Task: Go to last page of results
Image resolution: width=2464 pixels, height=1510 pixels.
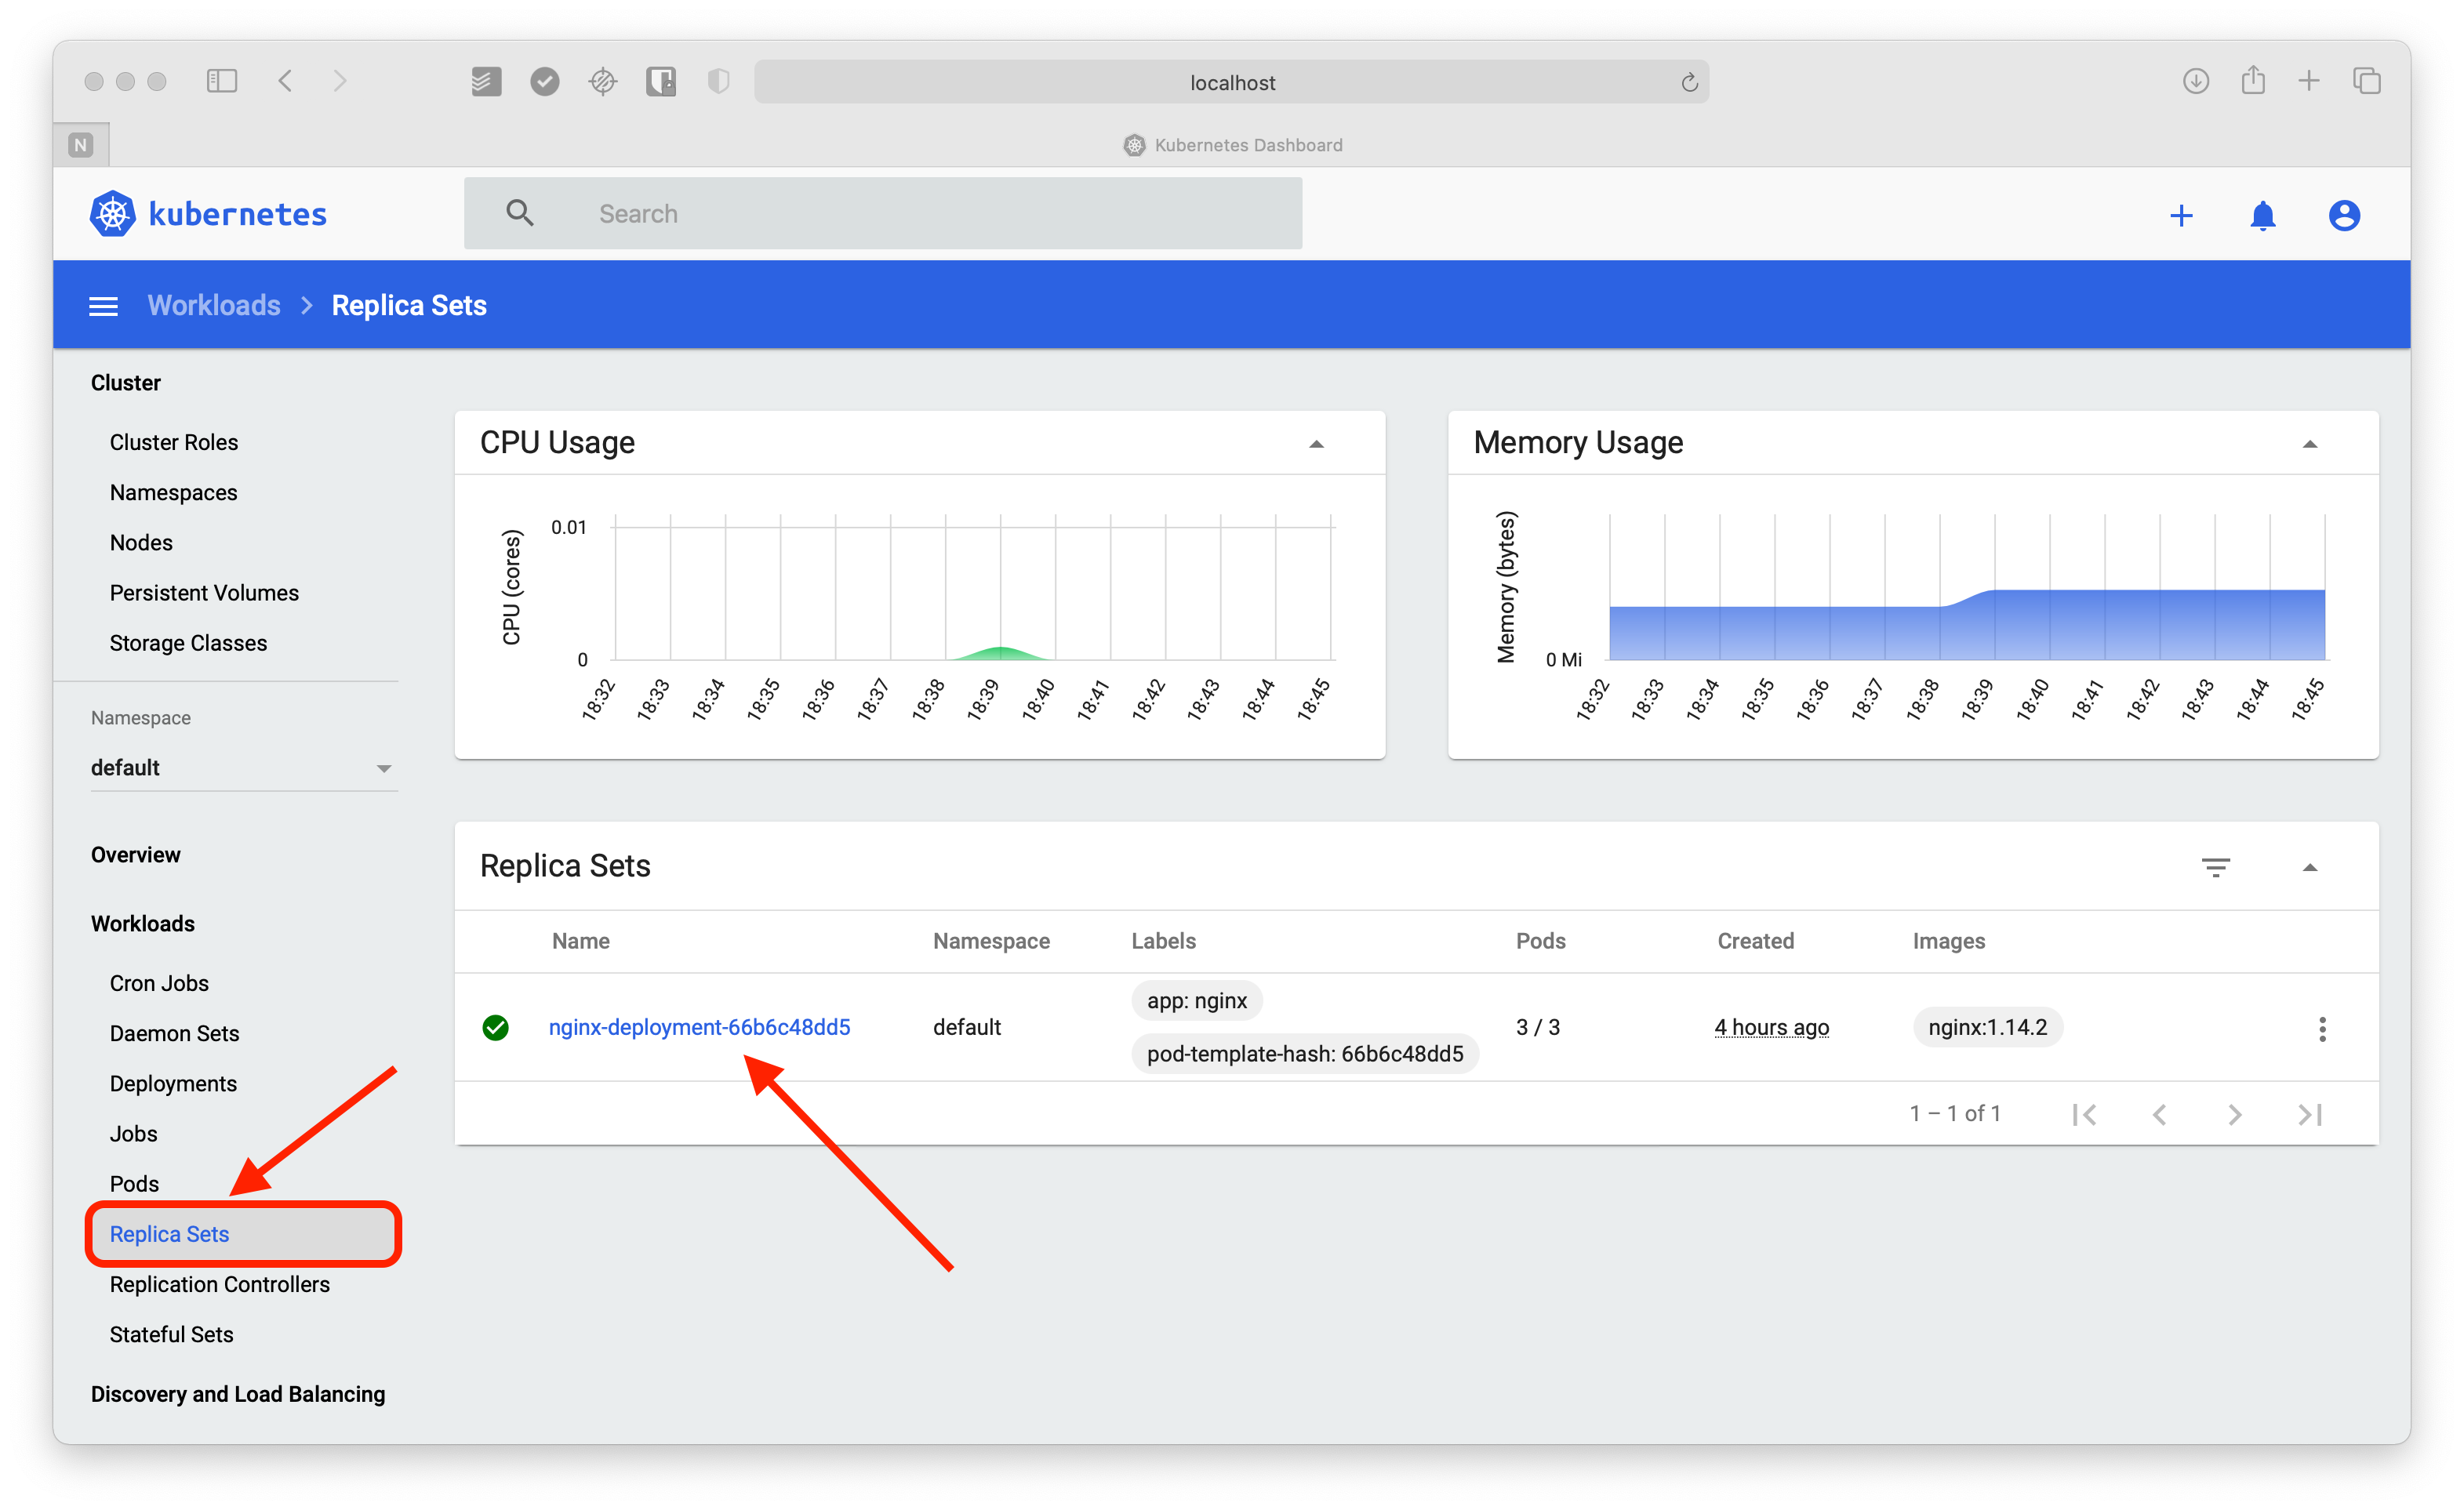Action: pos(2309,1114)
